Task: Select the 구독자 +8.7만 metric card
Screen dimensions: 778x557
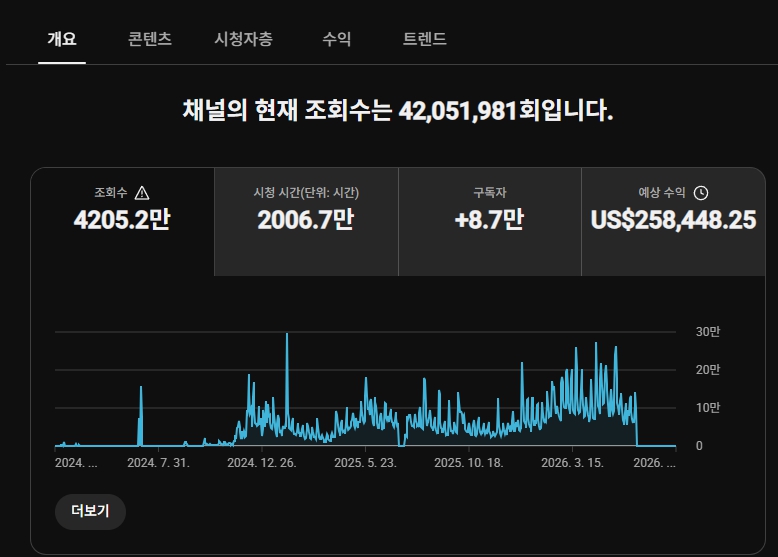Action: click(490, 222)
